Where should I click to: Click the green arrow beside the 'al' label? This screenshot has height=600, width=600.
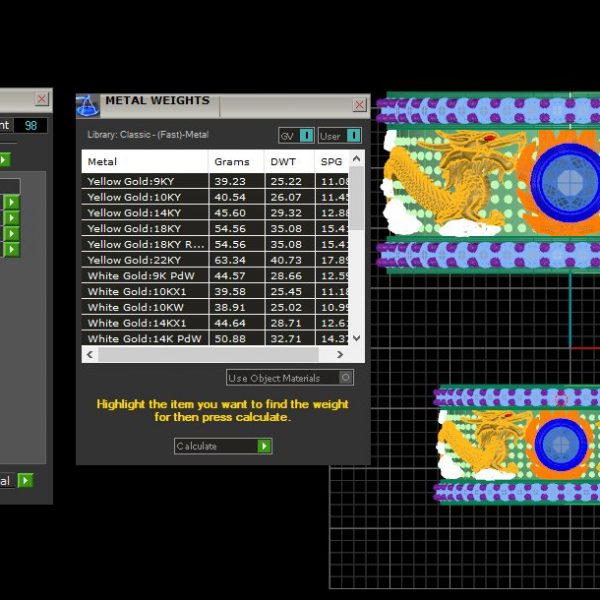pos(25,480)
